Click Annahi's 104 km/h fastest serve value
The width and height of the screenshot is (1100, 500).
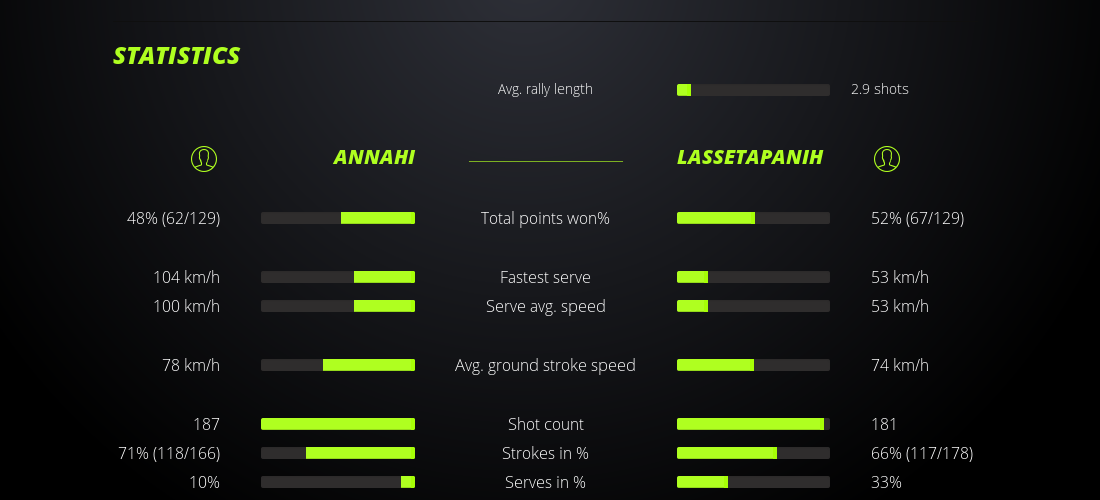[x=186, y=277]
